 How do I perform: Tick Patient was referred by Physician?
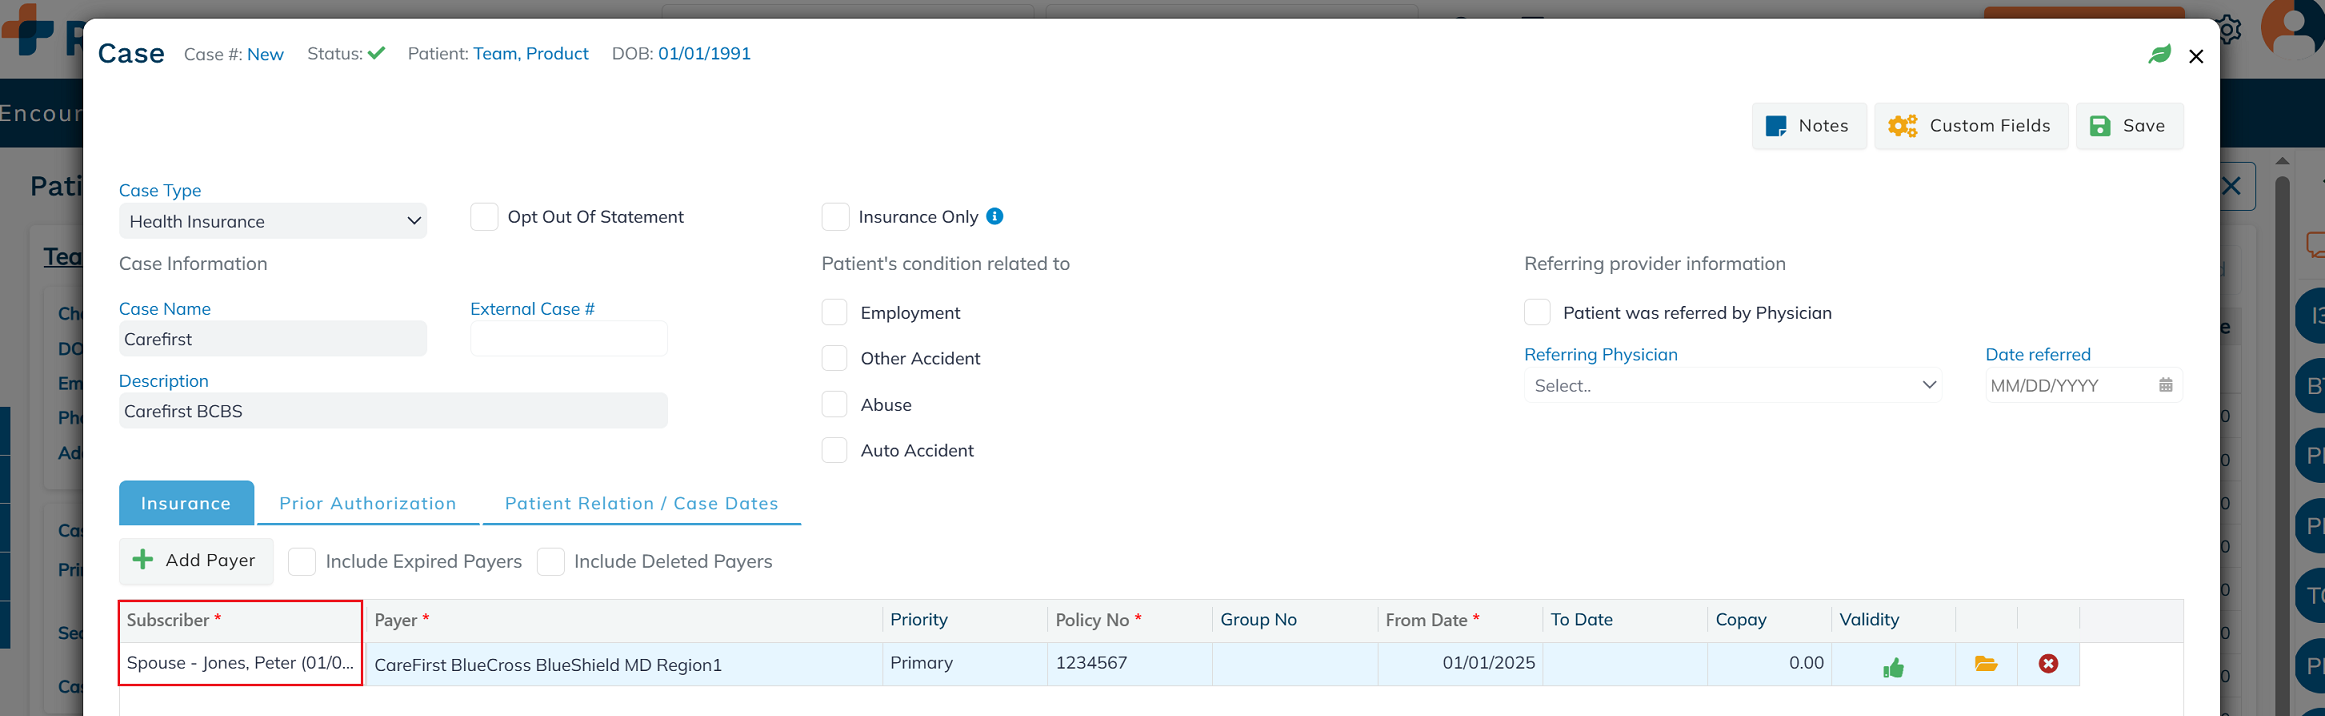[1537, 313]
